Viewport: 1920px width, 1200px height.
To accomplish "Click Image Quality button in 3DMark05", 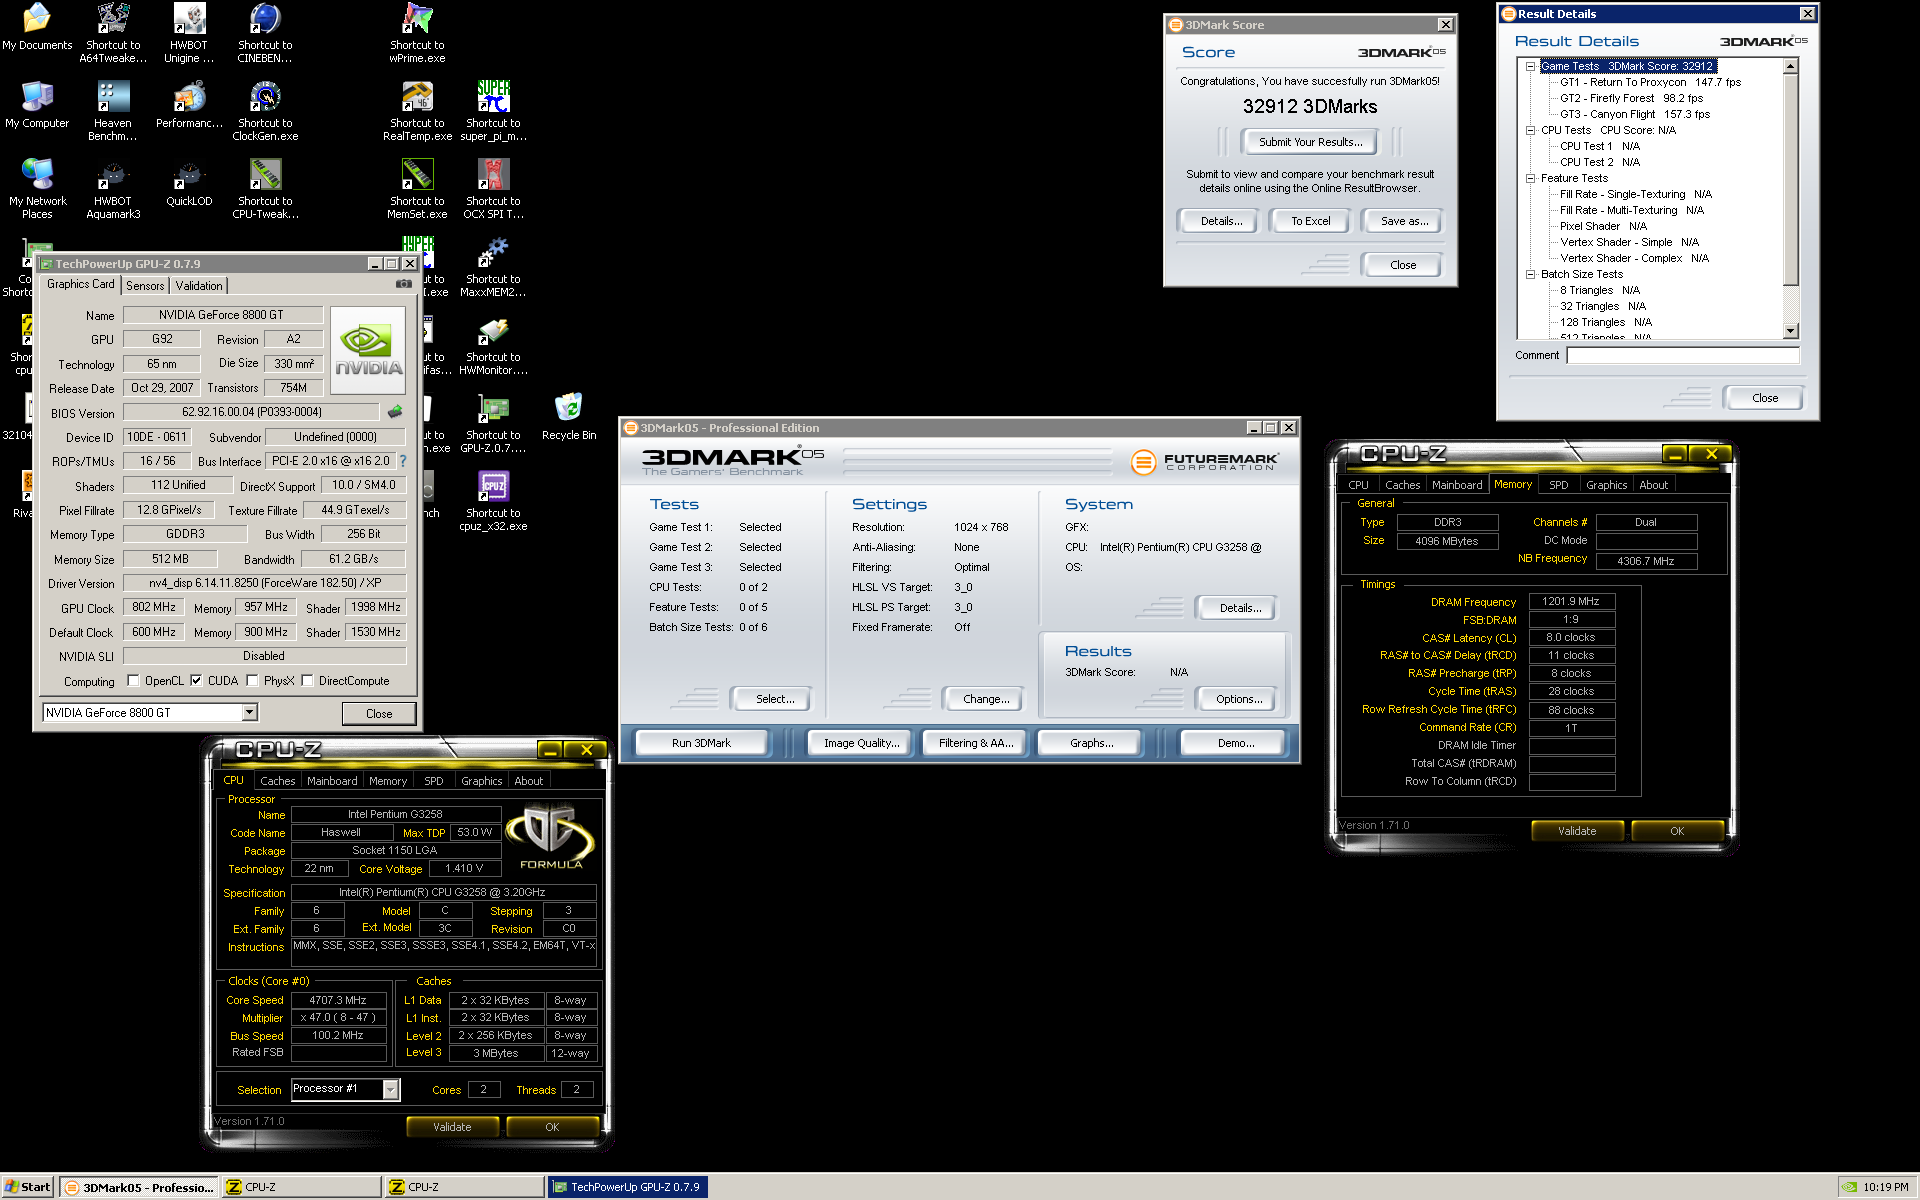I will pyautogui.click(x=861, y=743).
